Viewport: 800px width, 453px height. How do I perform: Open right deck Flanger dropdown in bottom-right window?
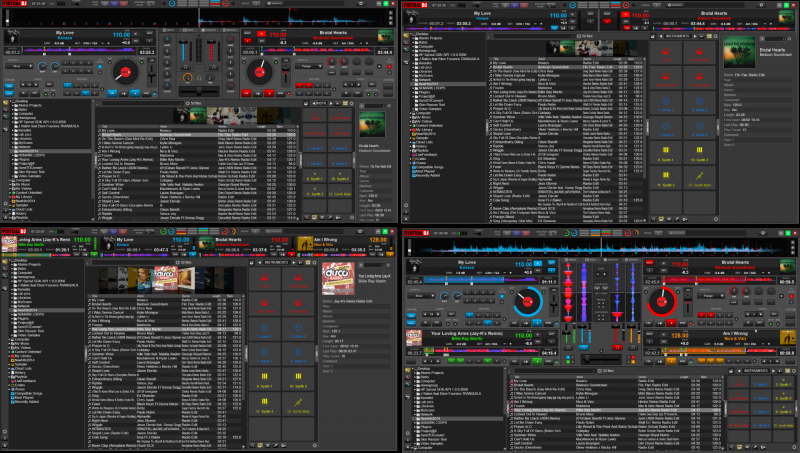click(710, 295)
